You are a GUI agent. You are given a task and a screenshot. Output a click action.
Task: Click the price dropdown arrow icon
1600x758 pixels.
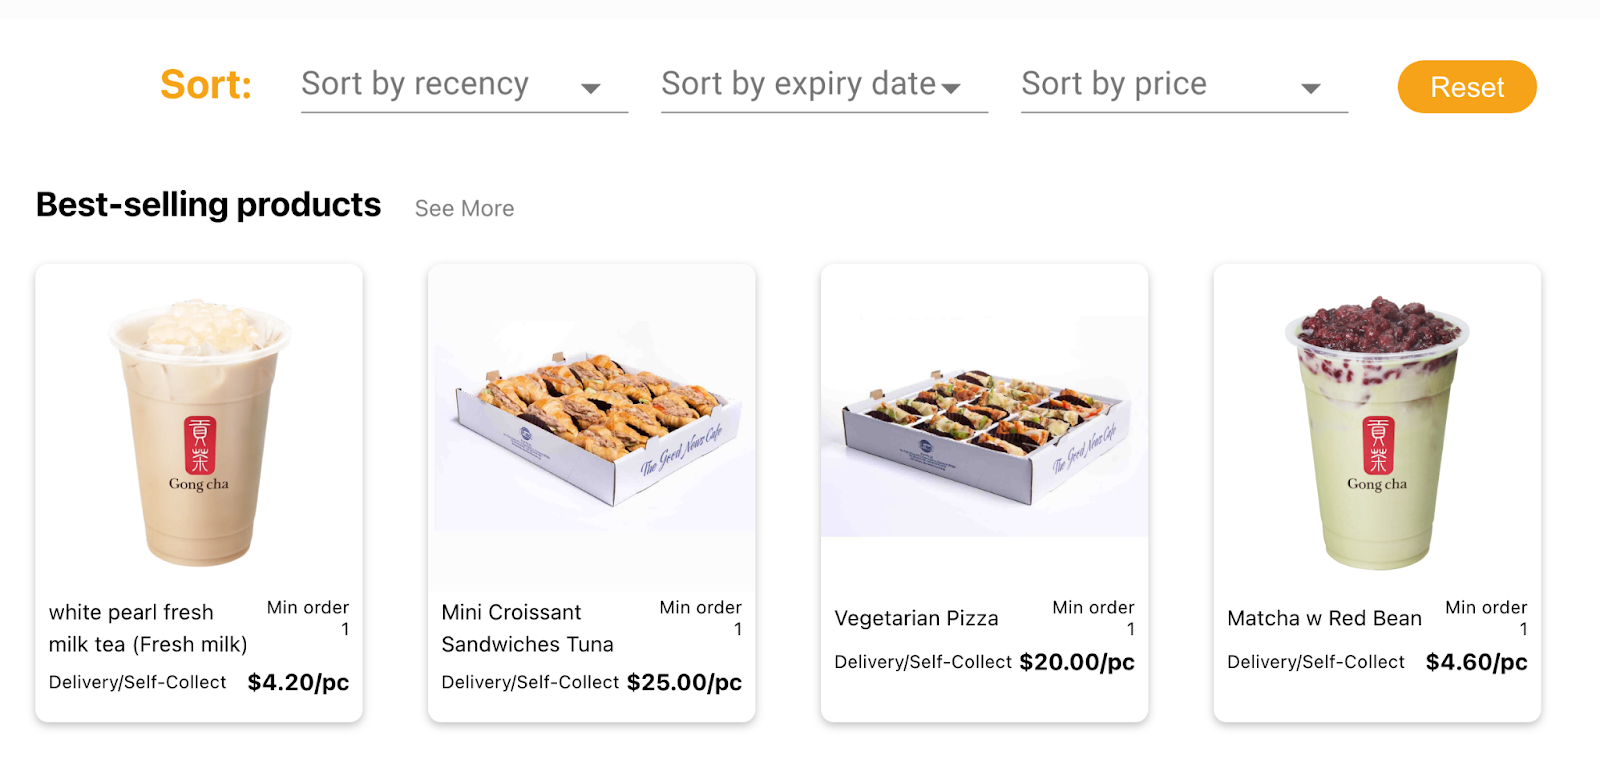click(1310, 89)
